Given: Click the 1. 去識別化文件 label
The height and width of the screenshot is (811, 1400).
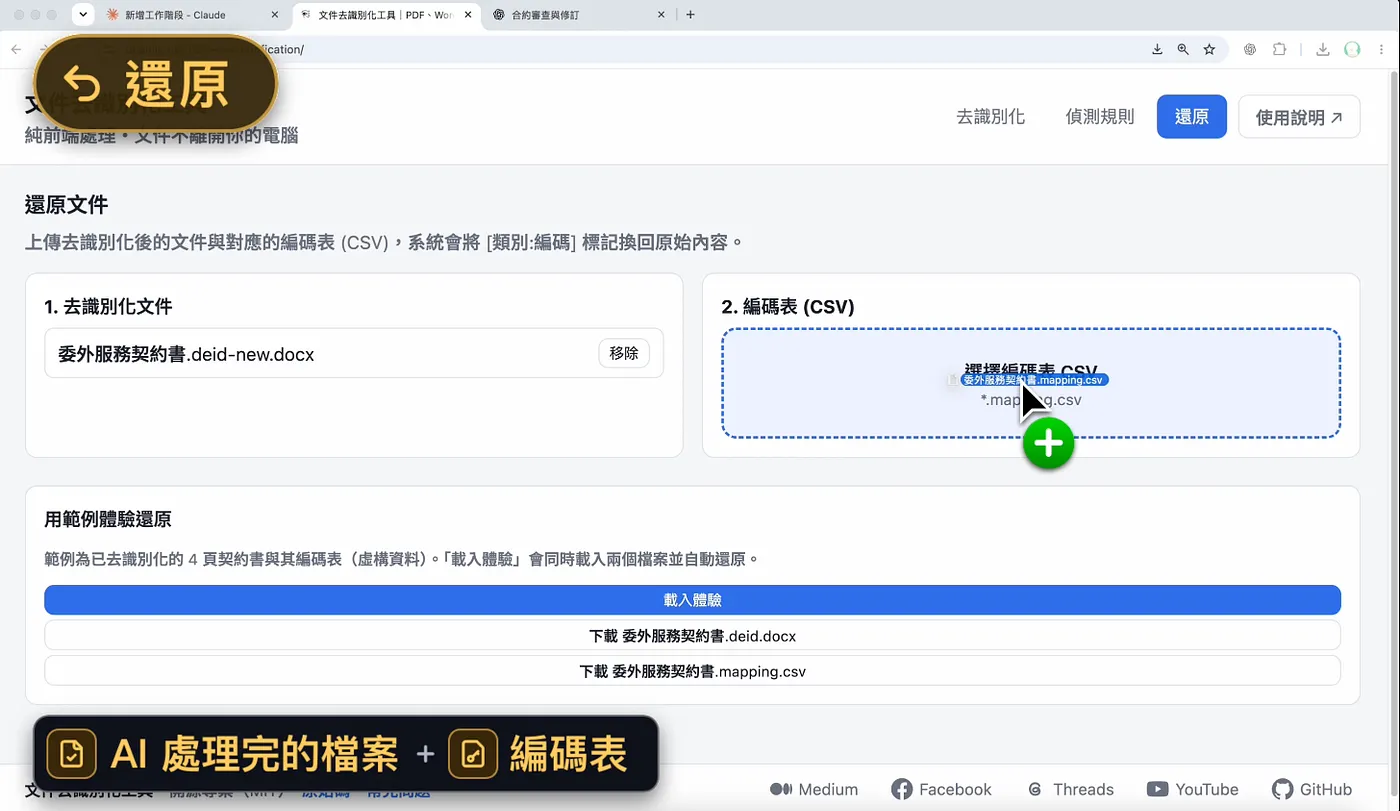Looking at the screenshot, I should tap(108, 307).
